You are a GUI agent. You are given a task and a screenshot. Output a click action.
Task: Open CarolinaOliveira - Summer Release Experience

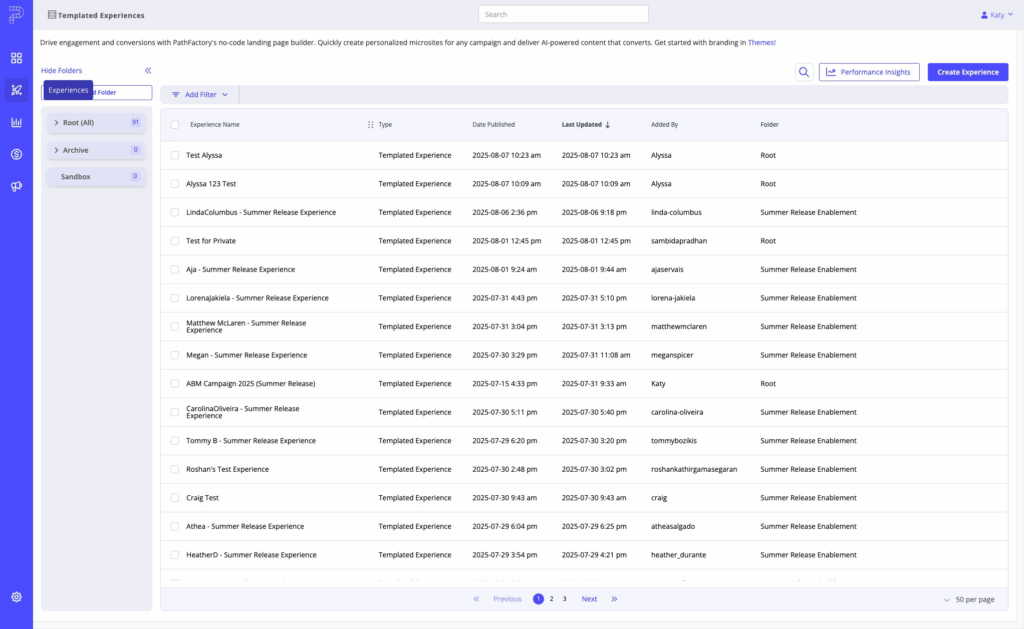coord(243,412)
